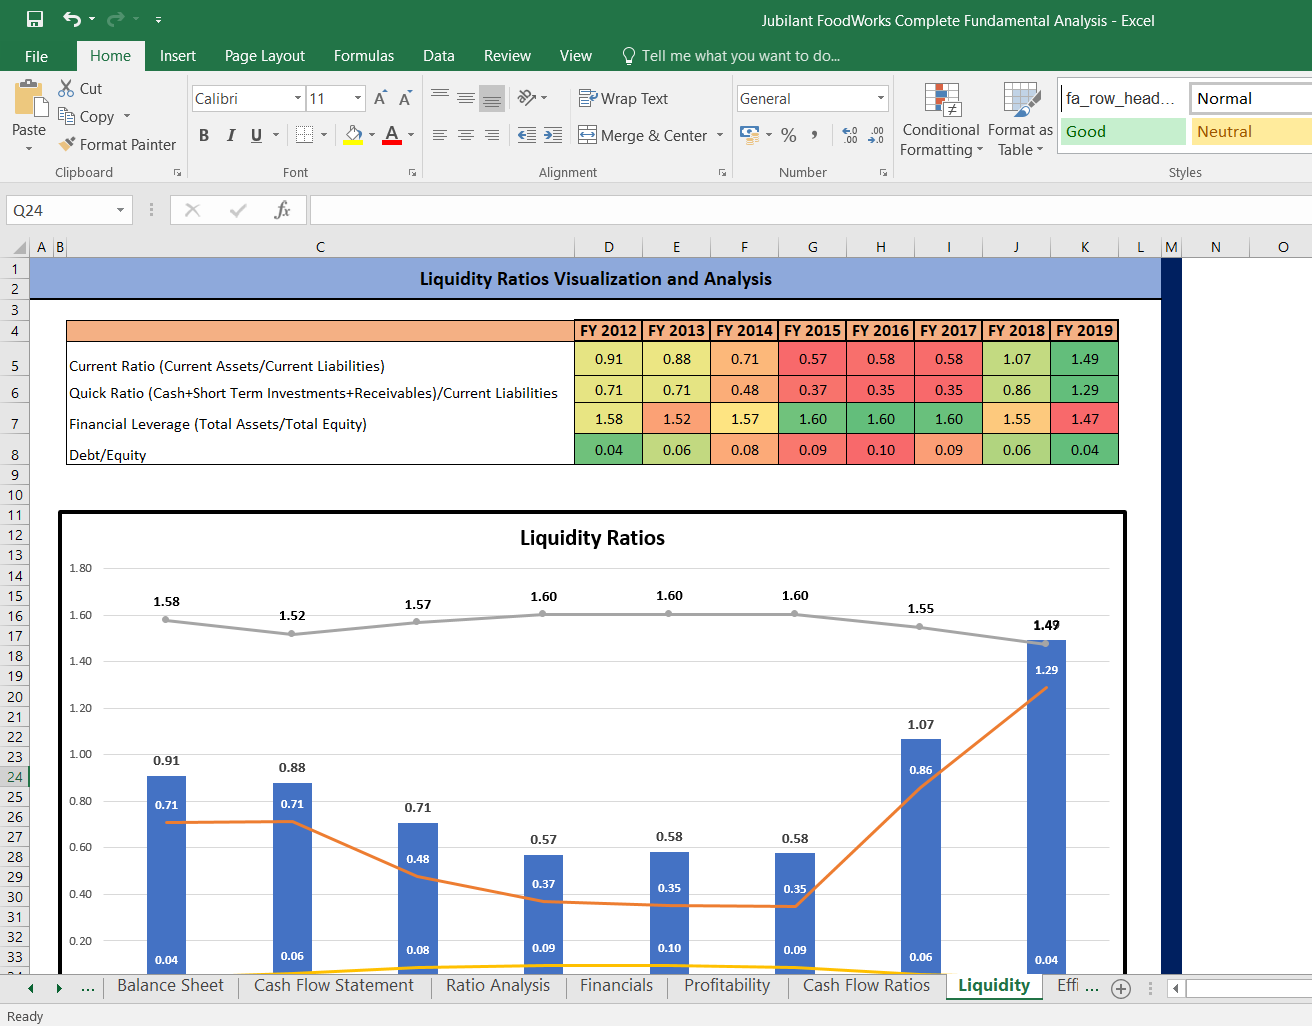The height and width of the screenshot is (1026, 1312).
Task: Select column D header
Action: click(x=609, y=247)
